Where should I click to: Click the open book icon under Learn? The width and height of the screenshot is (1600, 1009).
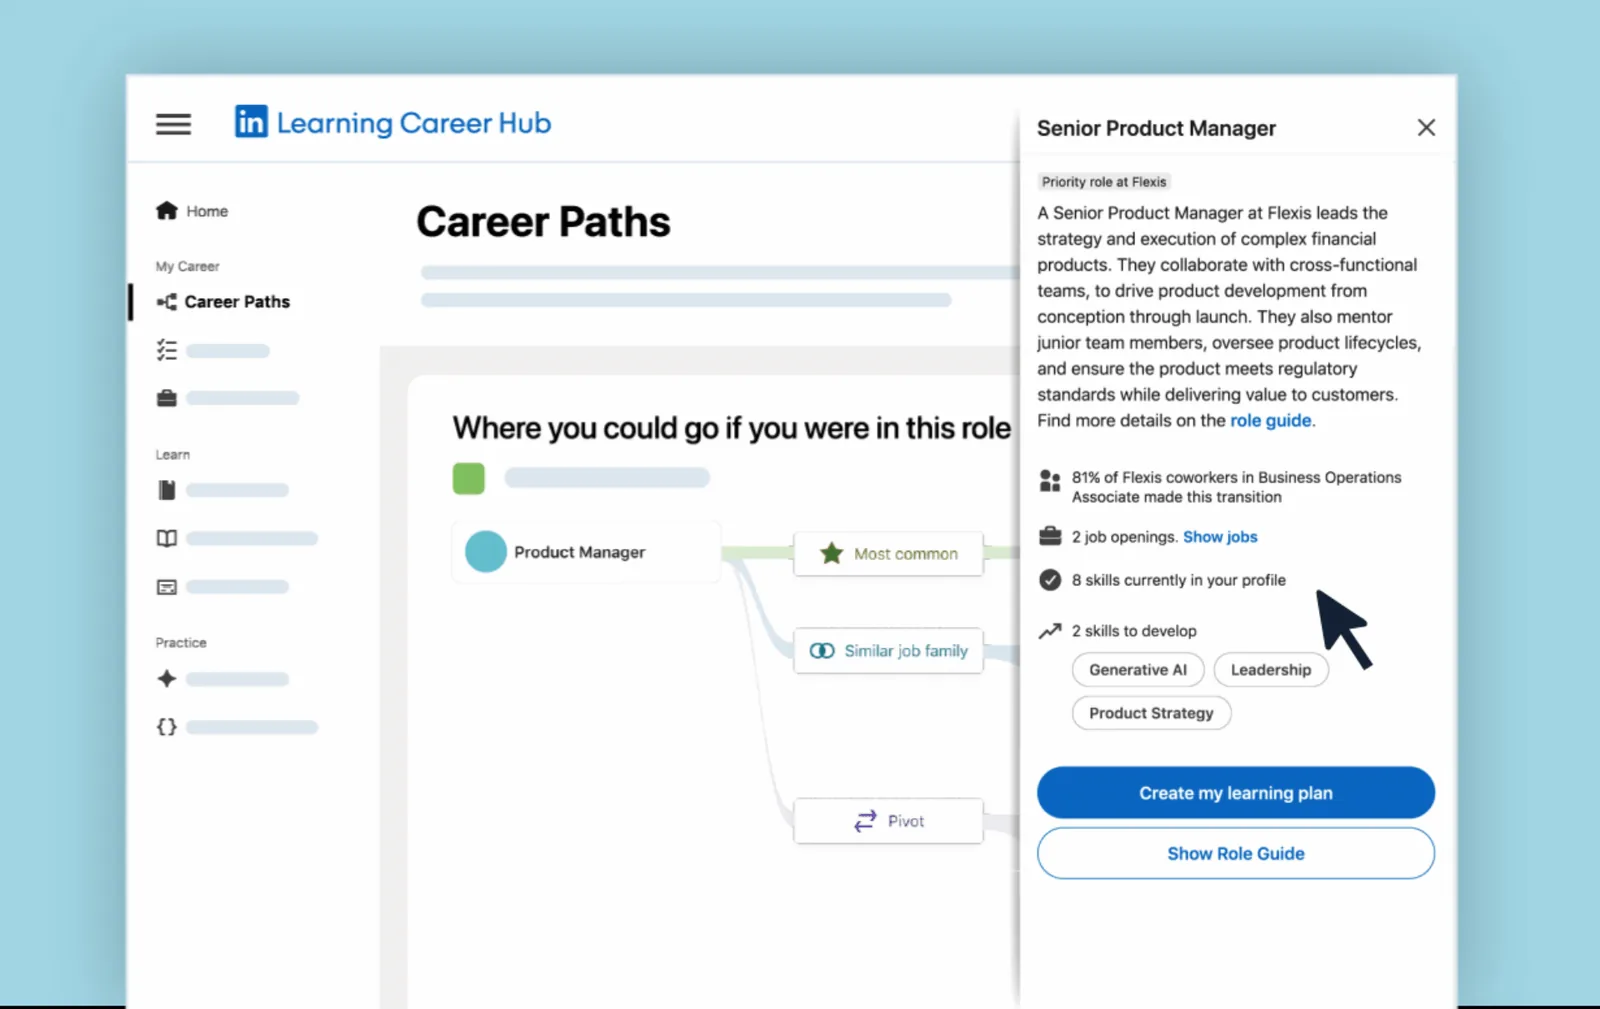167,538
